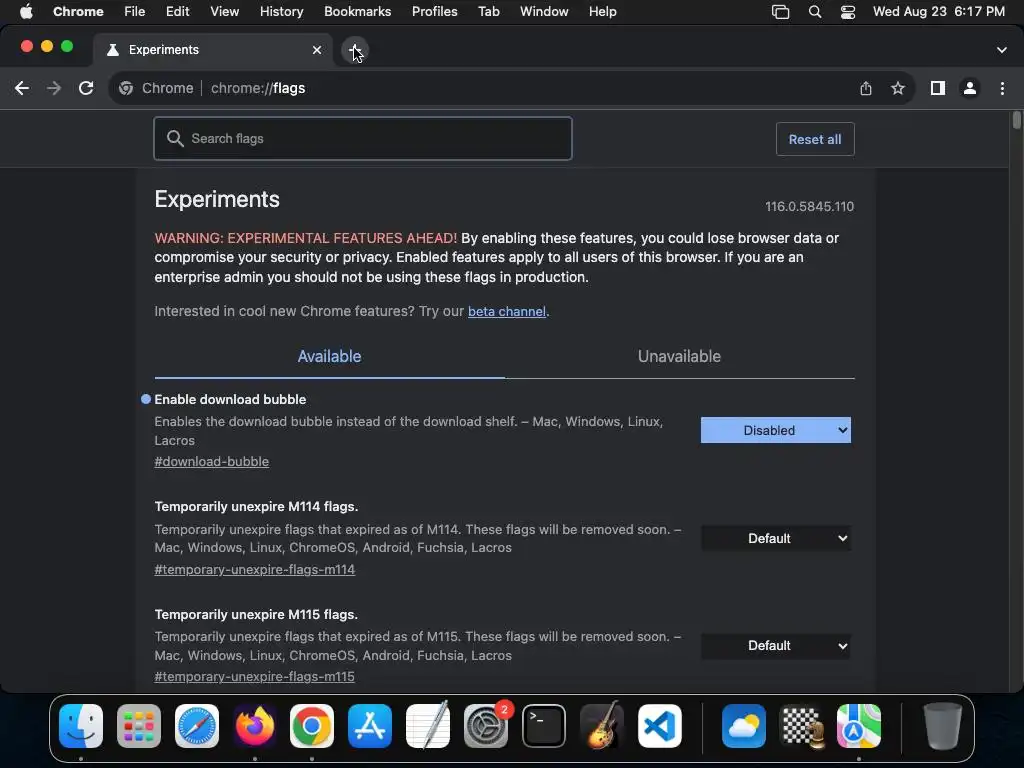Open the App Store from the Dock
This screenshot has height=768, width=1024.
point(370,726)
